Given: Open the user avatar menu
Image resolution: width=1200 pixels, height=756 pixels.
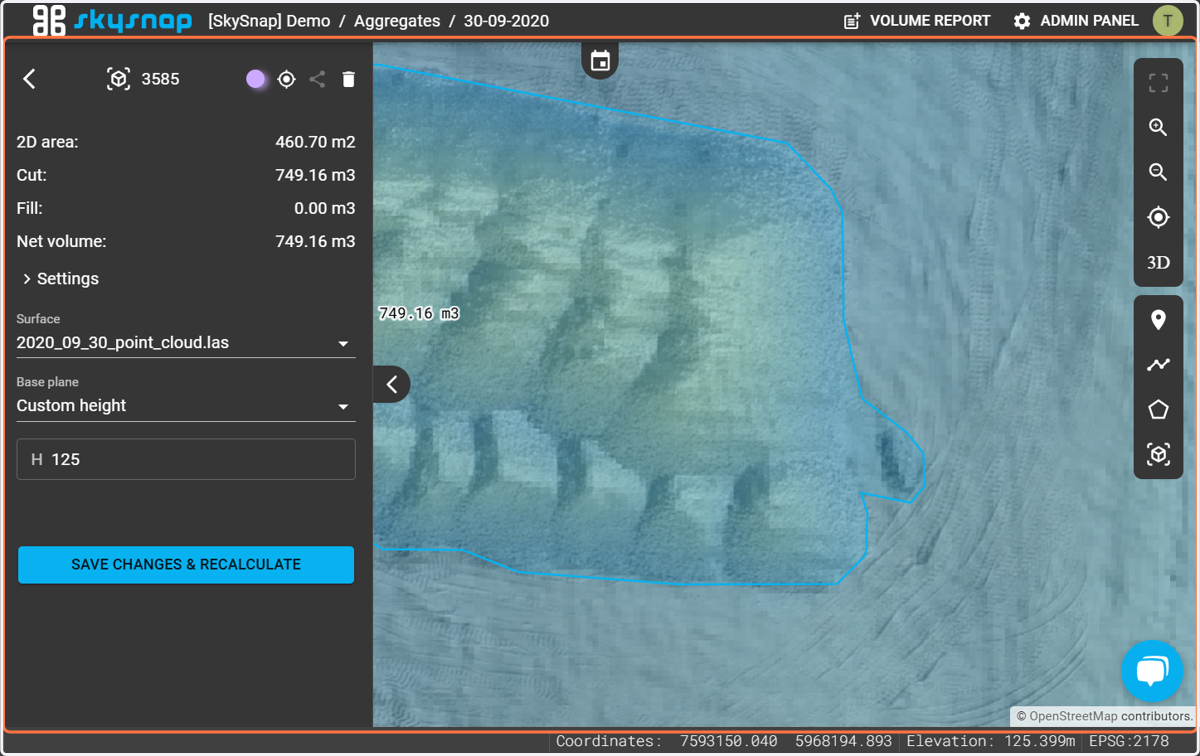Looking at the screenshot, I should click(x=1168, y=21).
